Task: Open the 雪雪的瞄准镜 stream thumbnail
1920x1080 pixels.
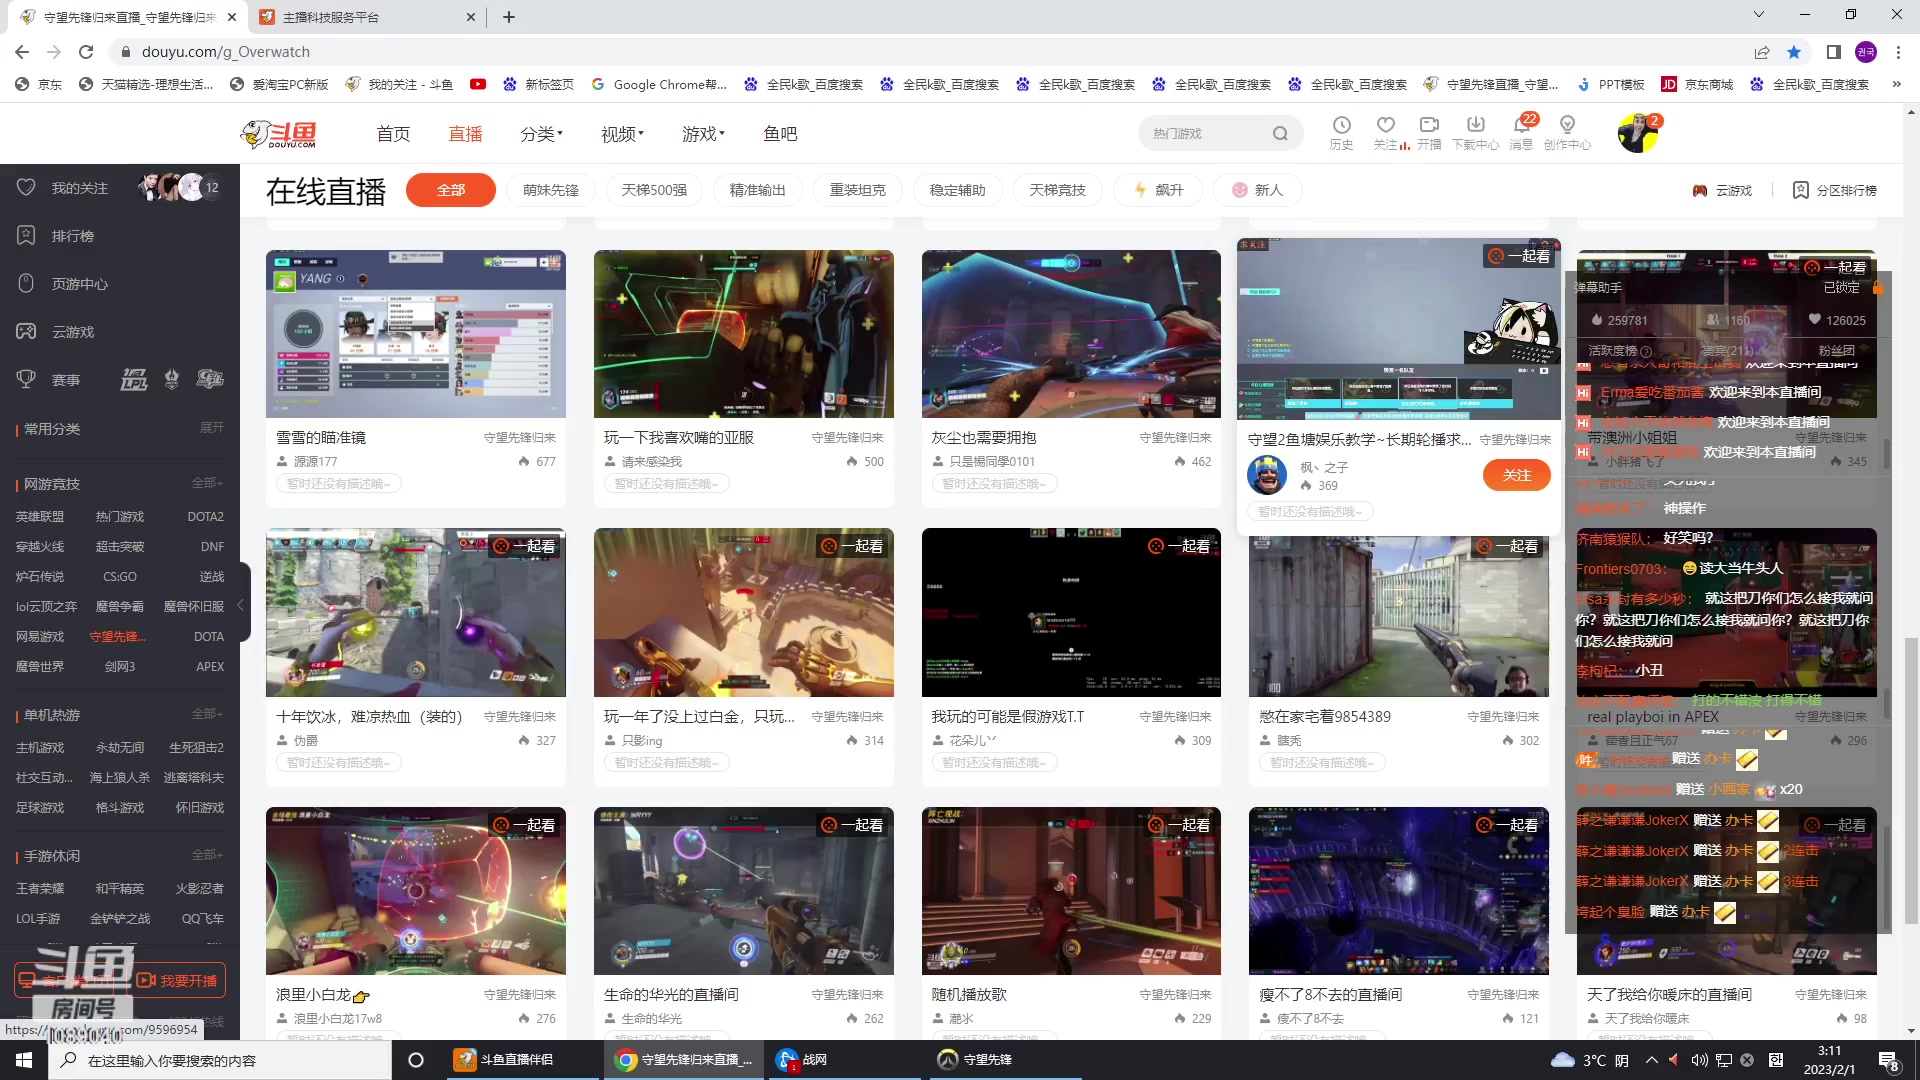Action: (416, 334)
